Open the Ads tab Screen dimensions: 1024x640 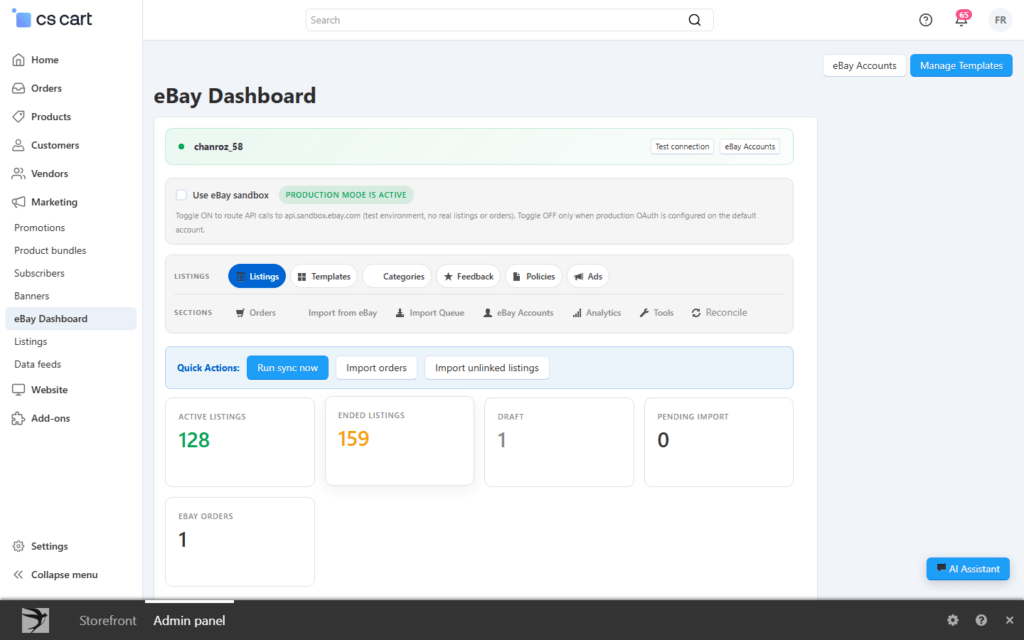pos(588,276)
